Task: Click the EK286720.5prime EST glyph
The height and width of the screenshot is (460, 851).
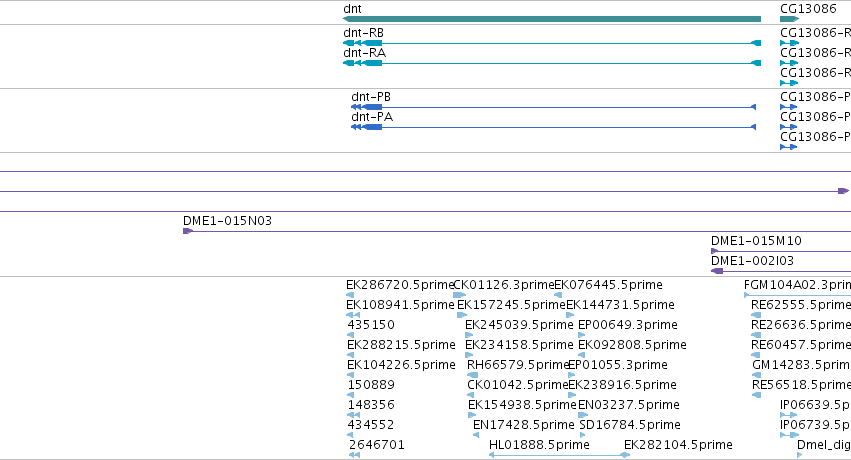Action: point(350,295)
